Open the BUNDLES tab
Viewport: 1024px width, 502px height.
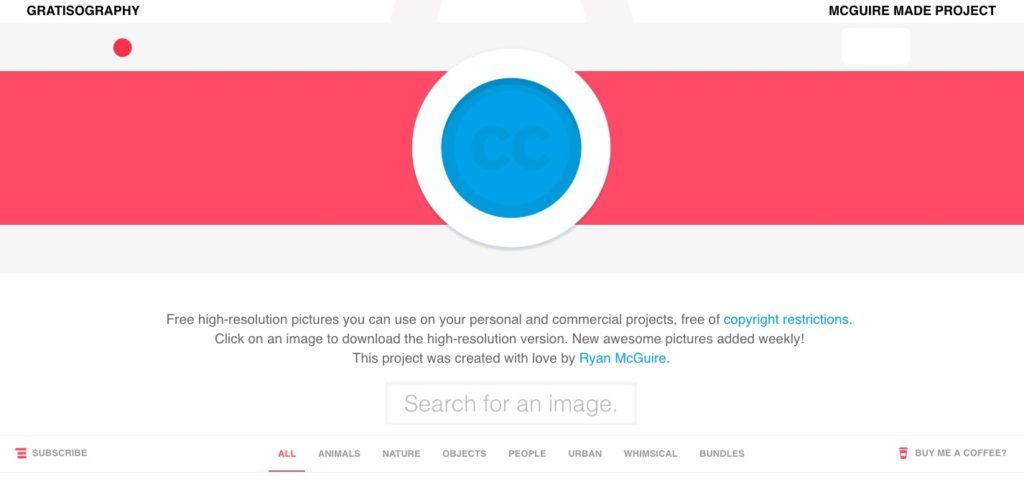coord(722,454)
